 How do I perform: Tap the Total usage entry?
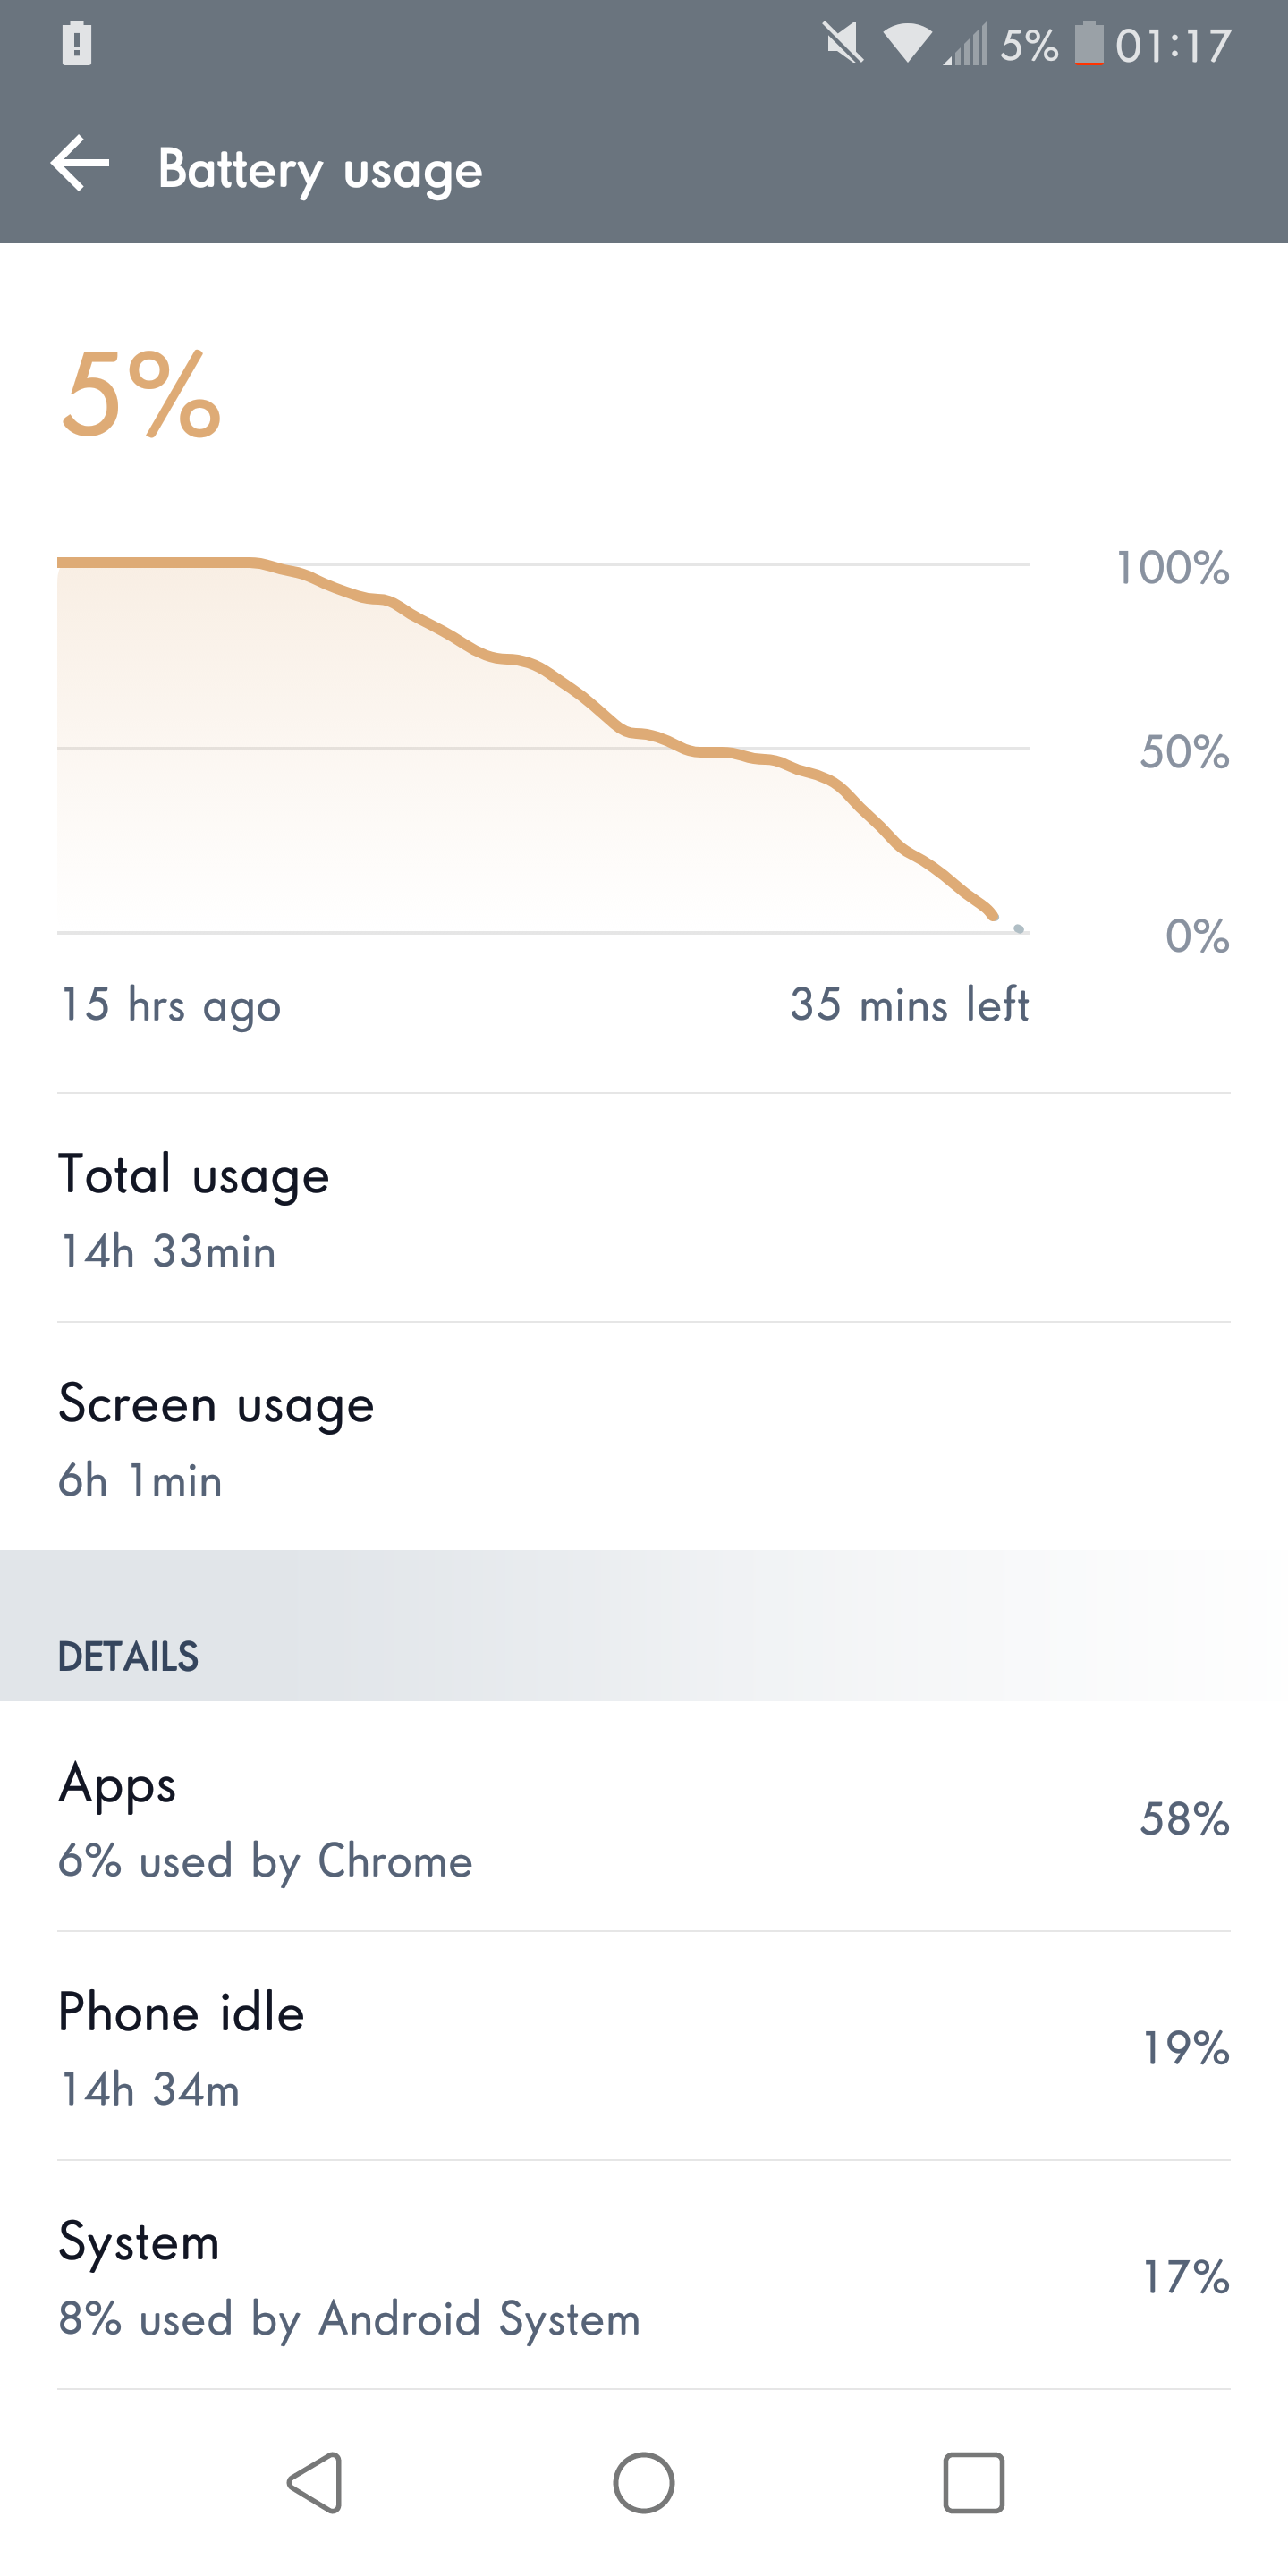(x=644, y=1208)
